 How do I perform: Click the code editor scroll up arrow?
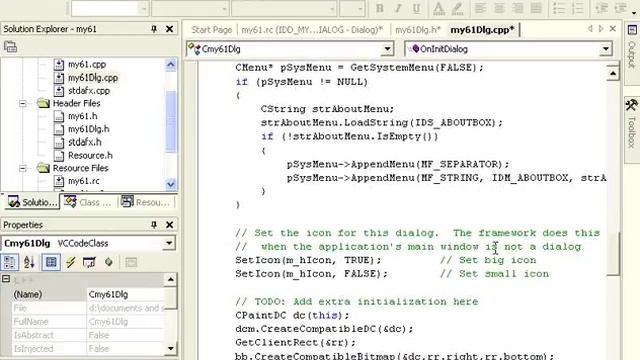(x=613, y=73)
